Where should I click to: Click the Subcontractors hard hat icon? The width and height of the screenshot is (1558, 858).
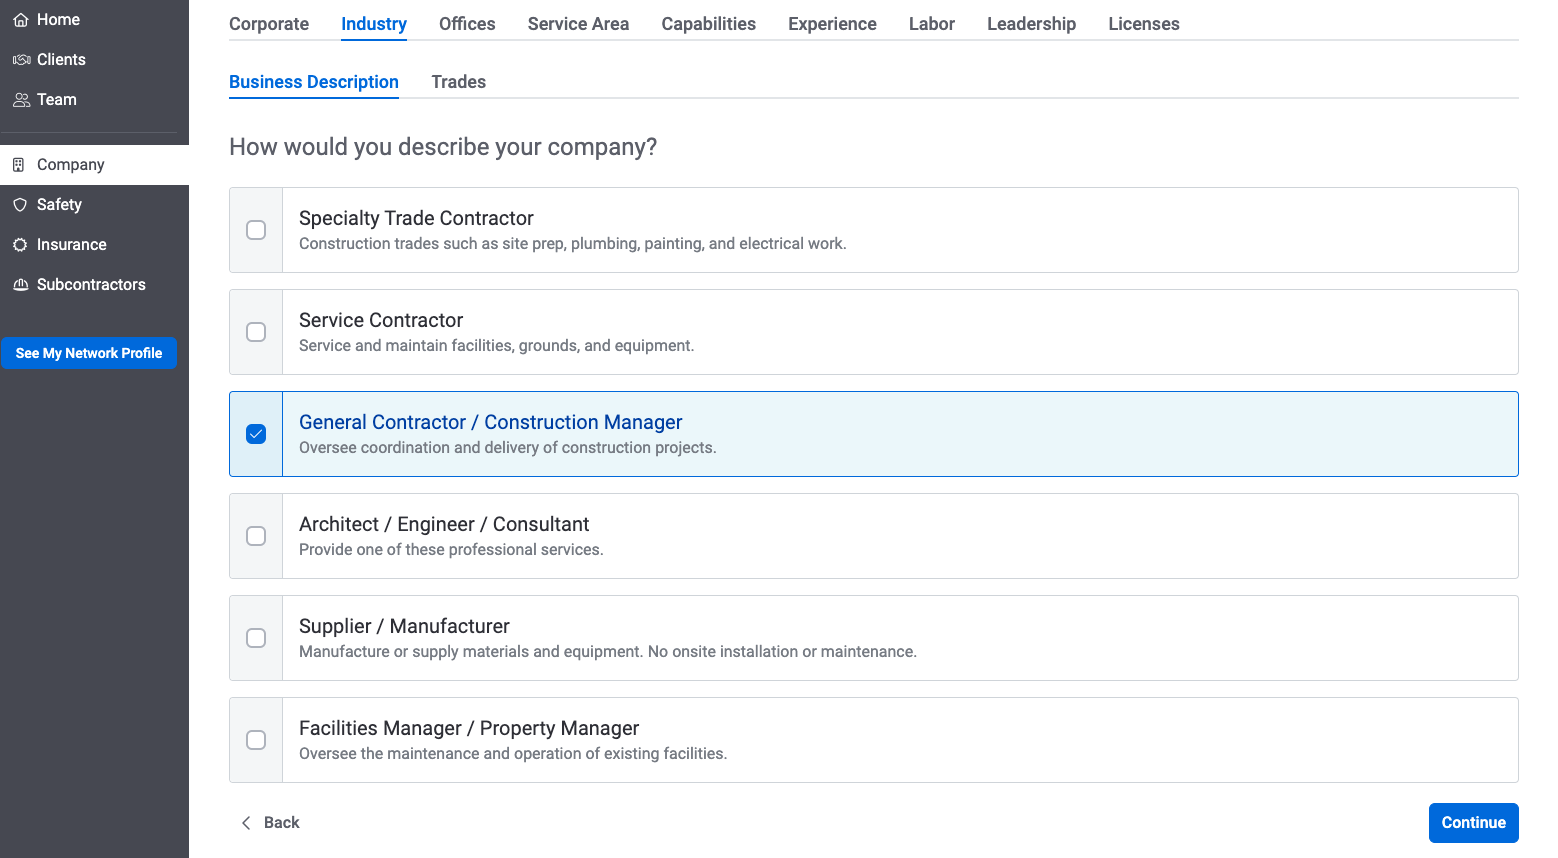[20, 285]
